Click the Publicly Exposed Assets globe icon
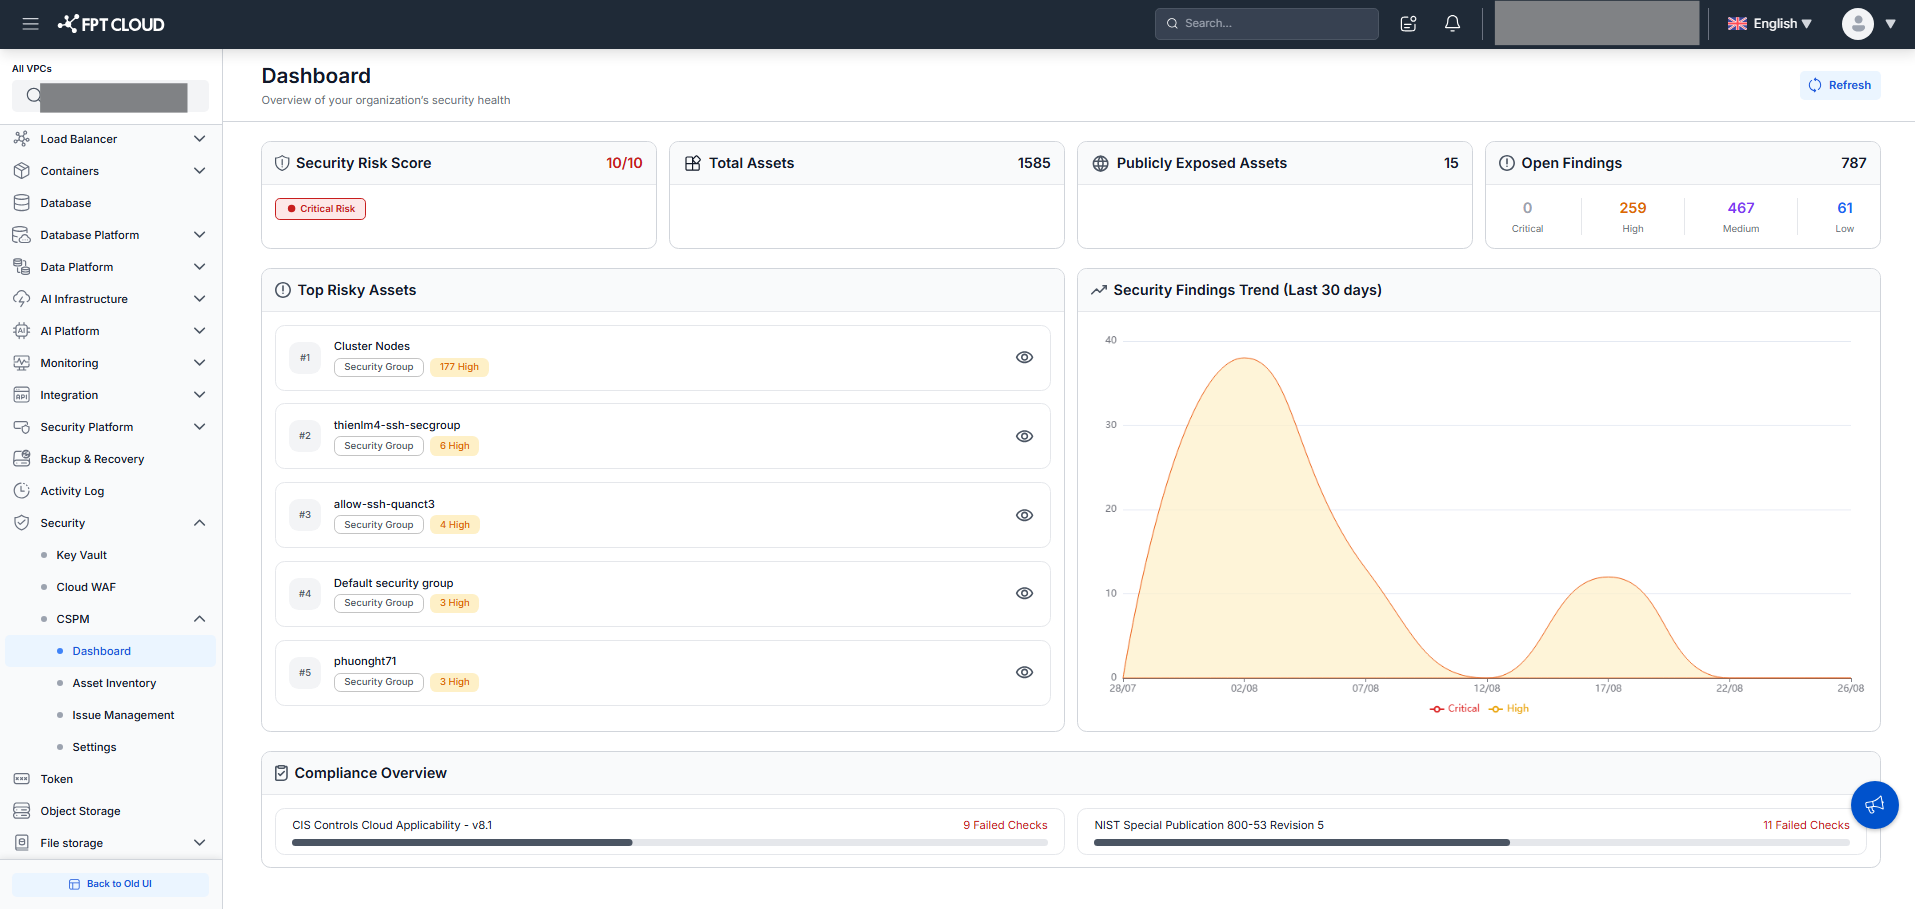This screenshot has width=1915, height=909. point(1100,163)
